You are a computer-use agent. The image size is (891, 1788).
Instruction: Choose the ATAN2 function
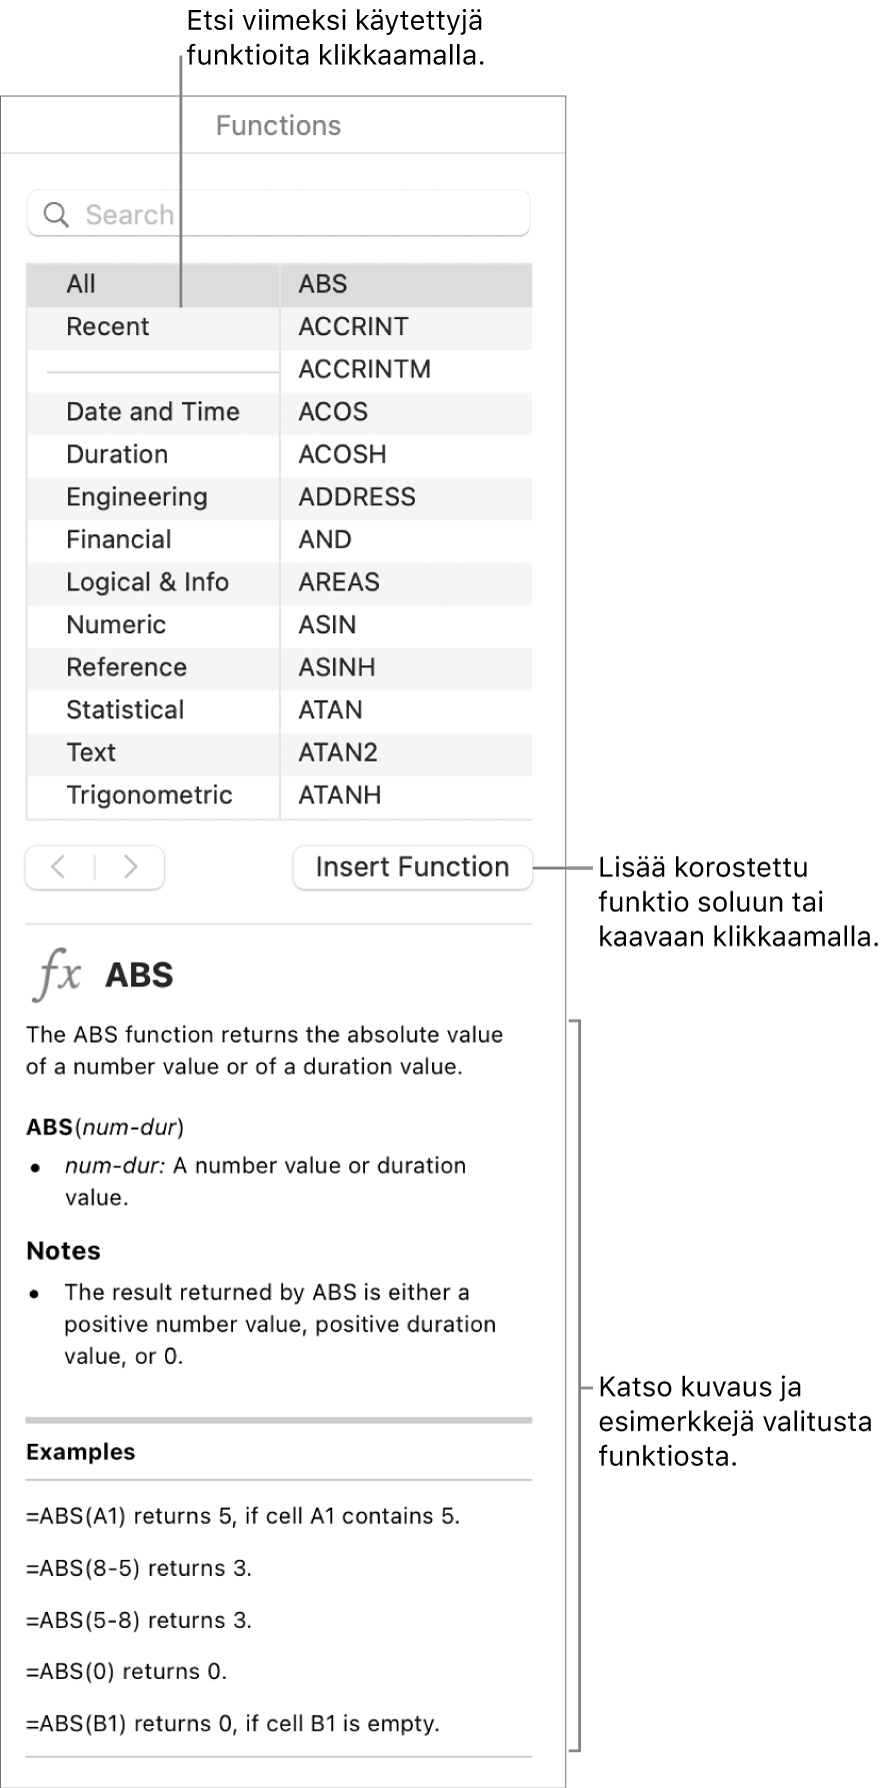pyautogui.click(x=338, y=752)
